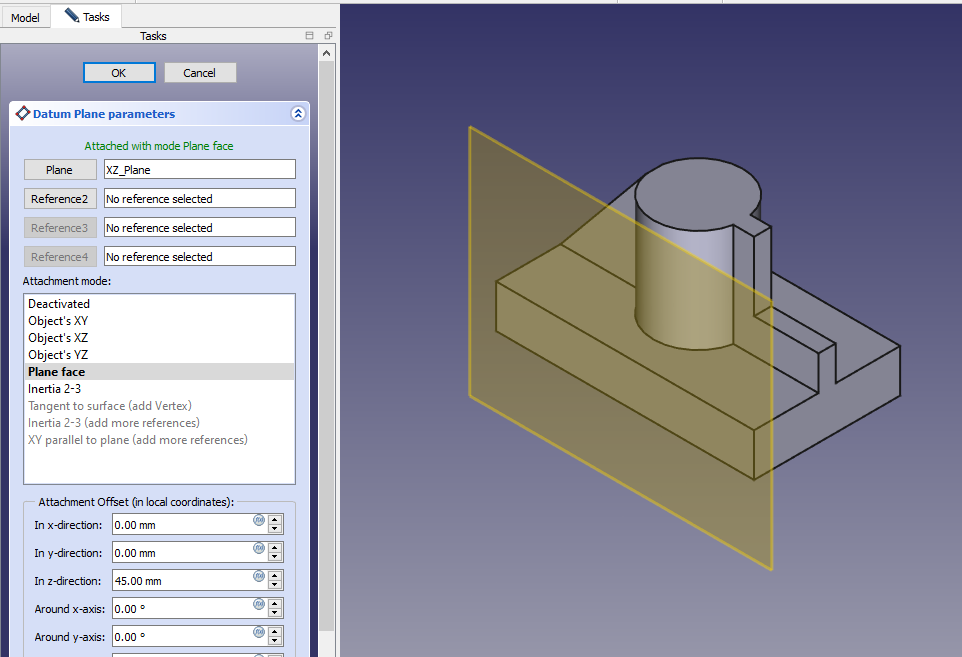Open expression editor for Around x-axis
Image resolution: width=962 pixels, height=657 pixels.
pyautogui.click(x=258, y=604)
